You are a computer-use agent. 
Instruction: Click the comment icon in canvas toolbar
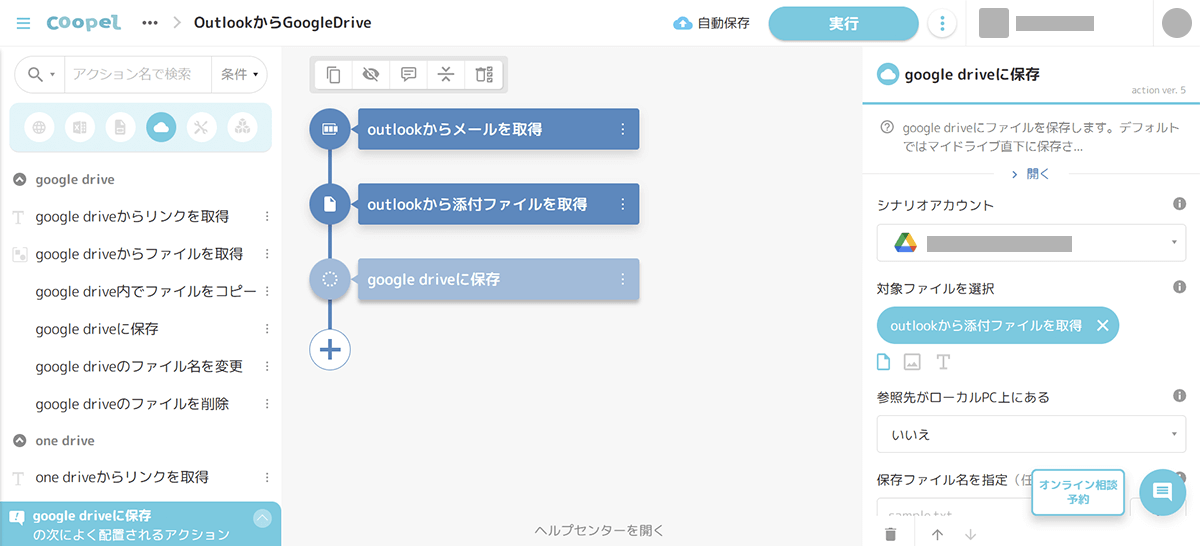pyautogui.click(x=408, y=74)
